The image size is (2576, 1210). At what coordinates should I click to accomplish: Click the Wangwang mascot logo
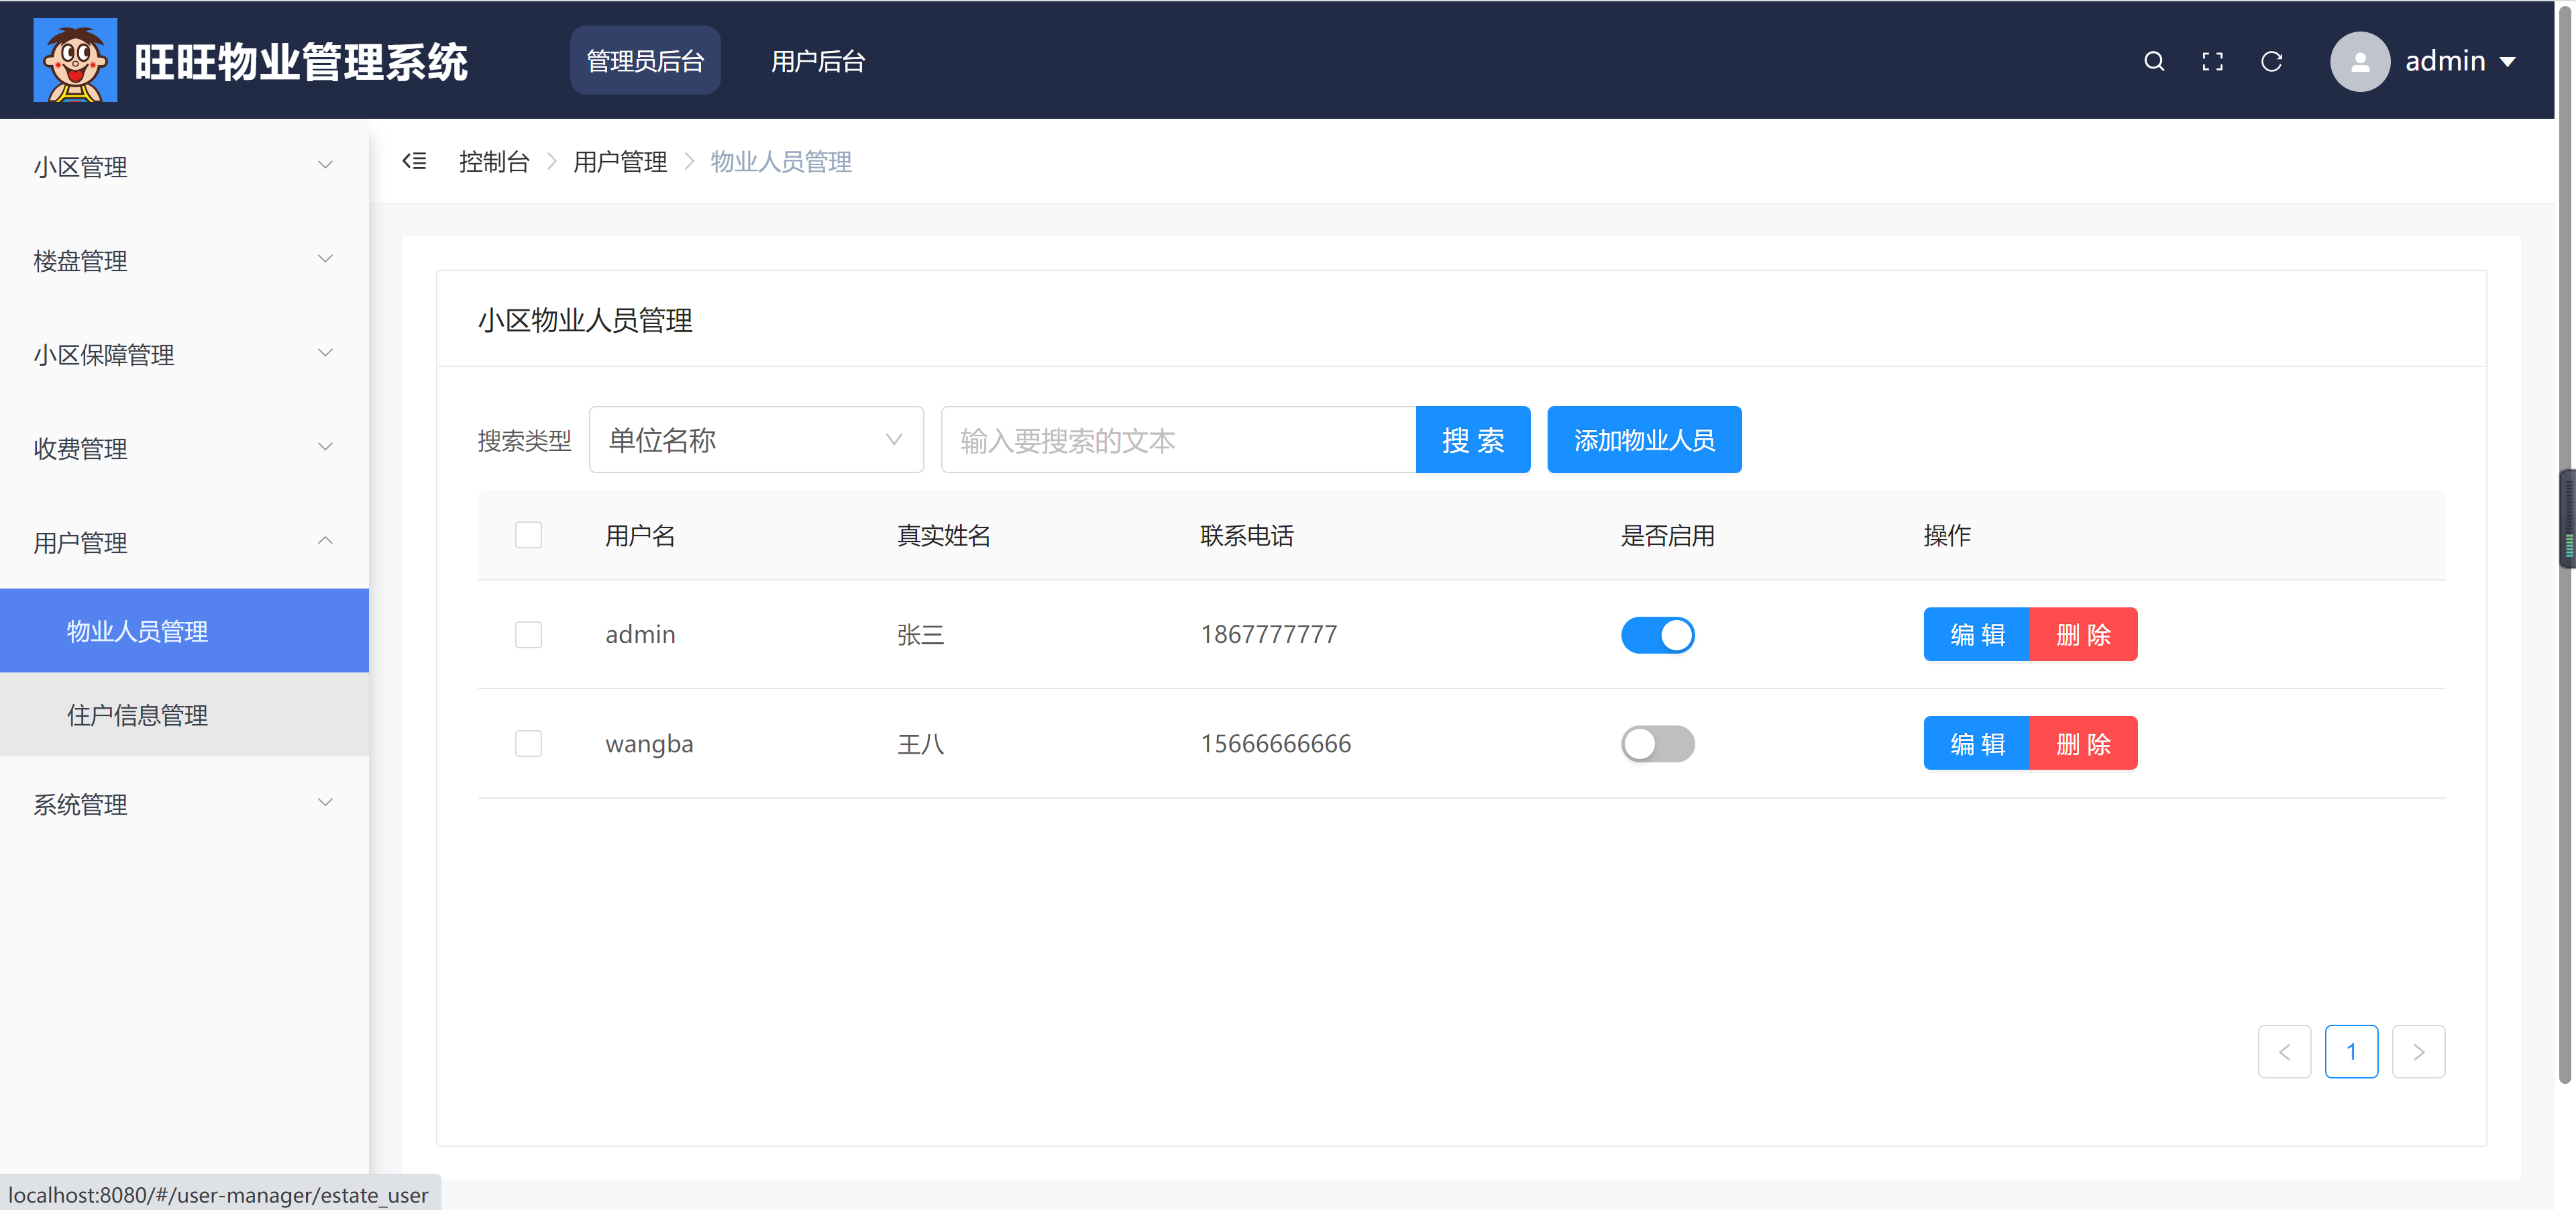75,60
